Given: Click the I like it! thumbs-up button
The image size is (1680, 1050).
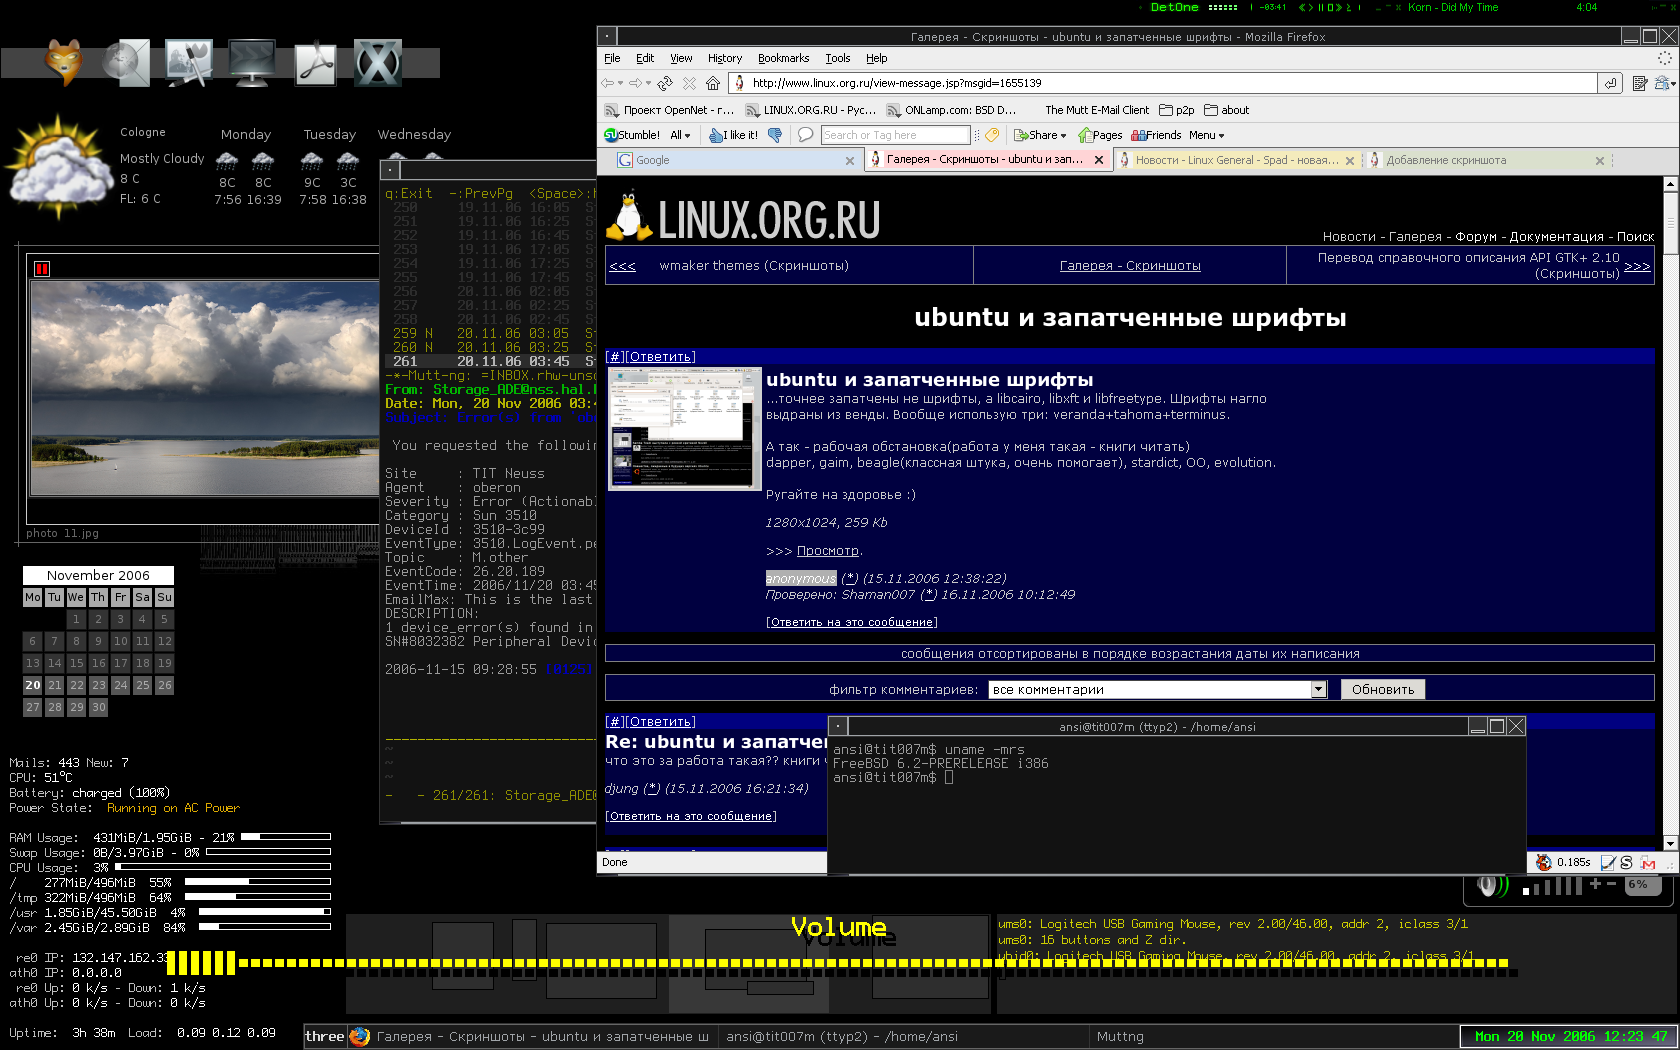Looking at the screenshot, I should 734,135.
